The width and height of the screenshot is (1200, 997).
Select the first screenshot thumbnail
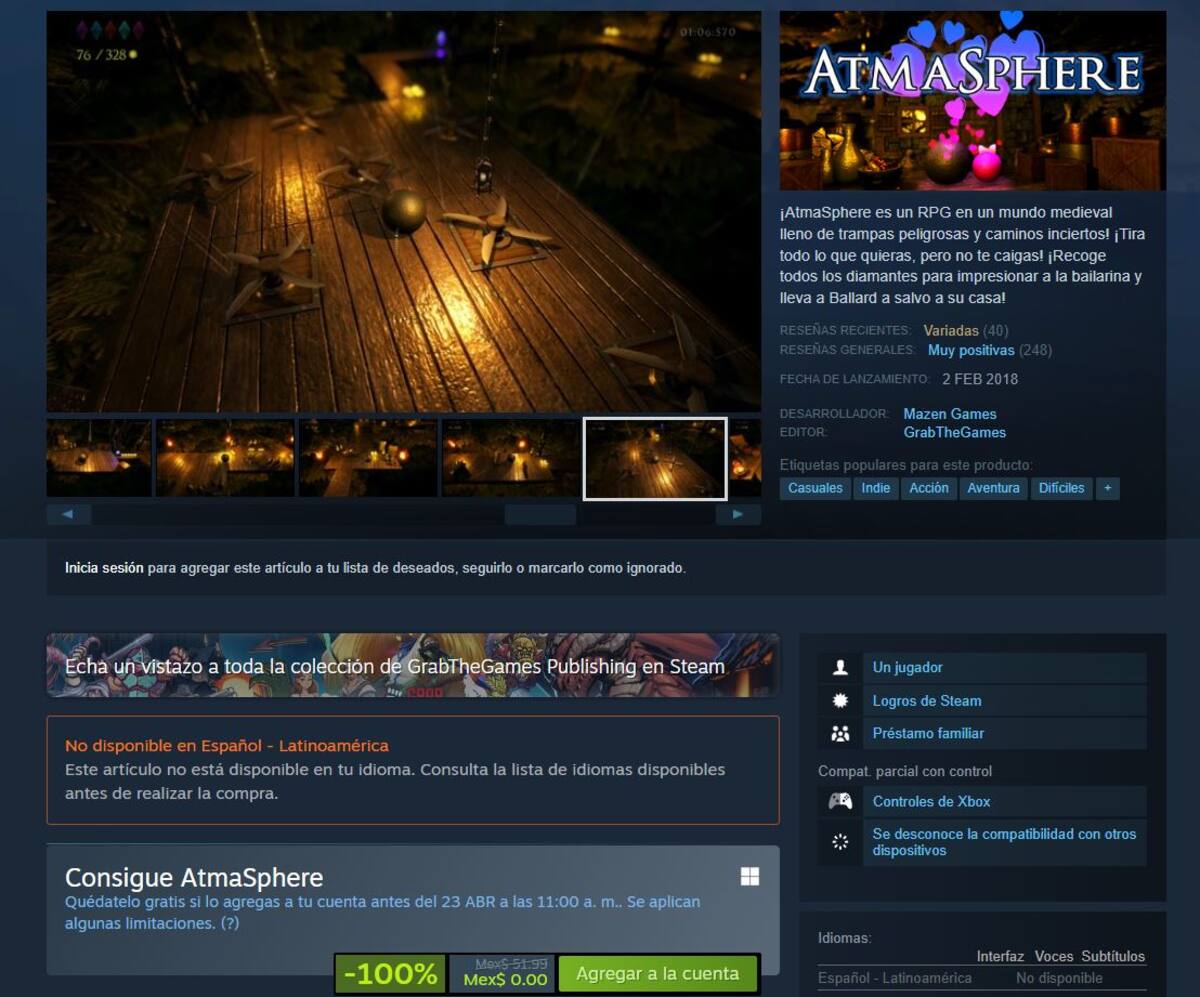pyautogui.click(x=99, y=458)
